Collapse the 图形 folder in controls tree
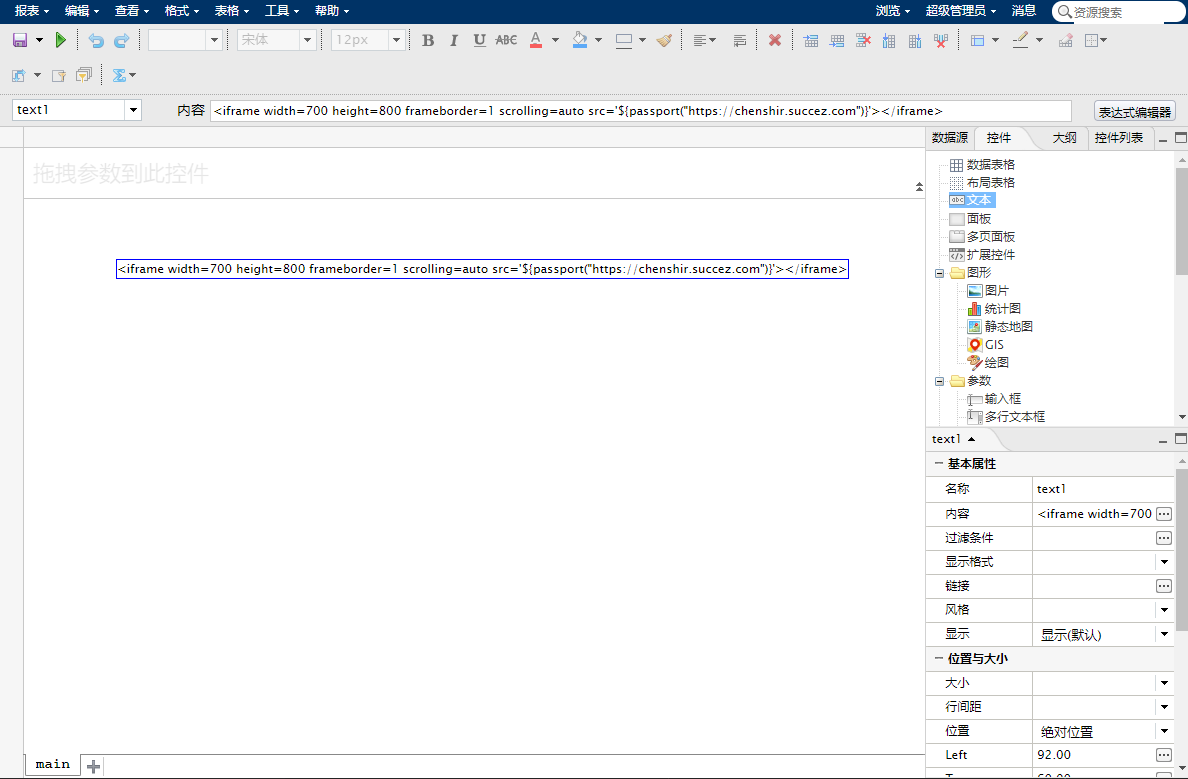This screenshot has height=779, width=1188. (938, 272)
